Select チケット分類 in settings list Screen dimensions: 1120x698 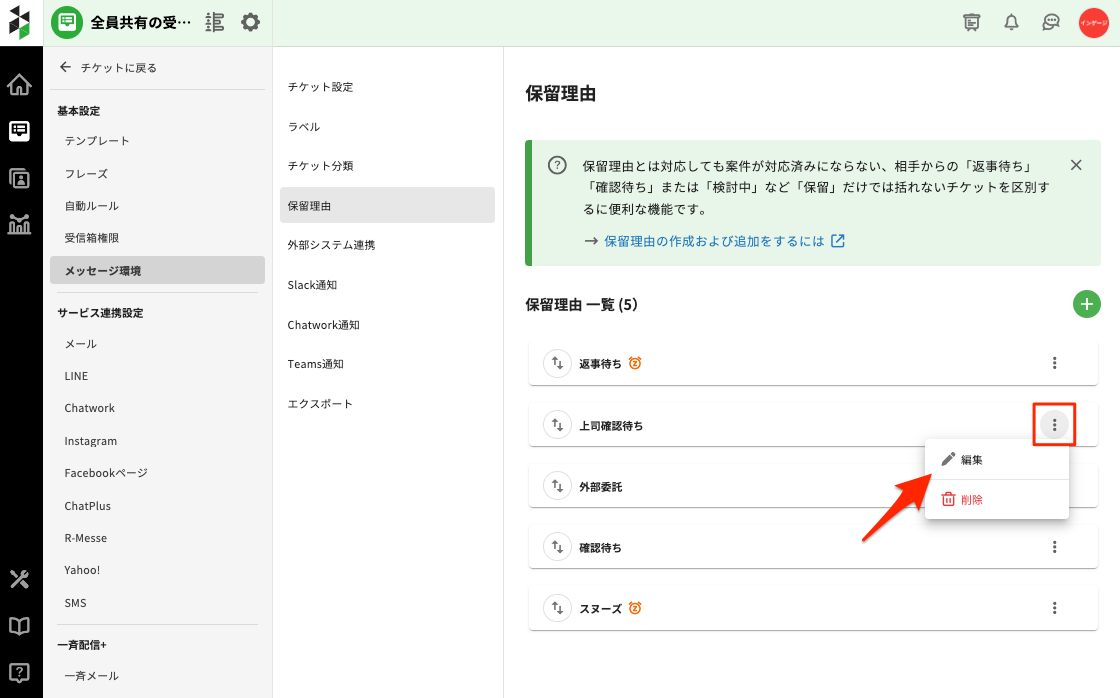(x=320, y=166)
